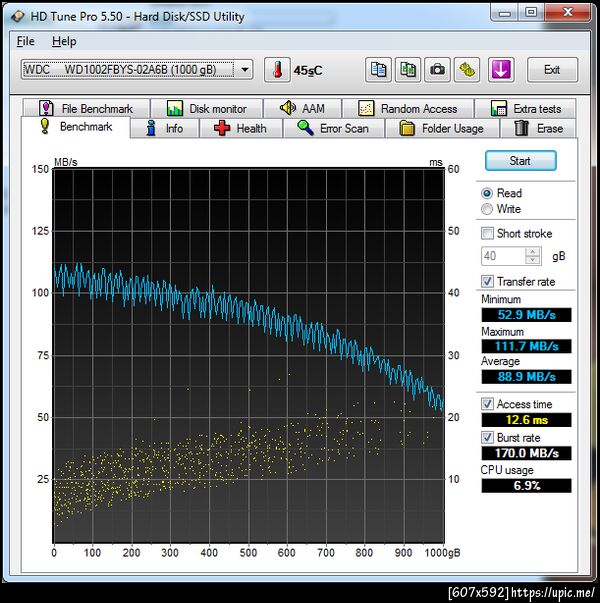Click the purple down-arrow minimize-to-tray icon
The image size is (600, 603).
[x=501, y=70]
